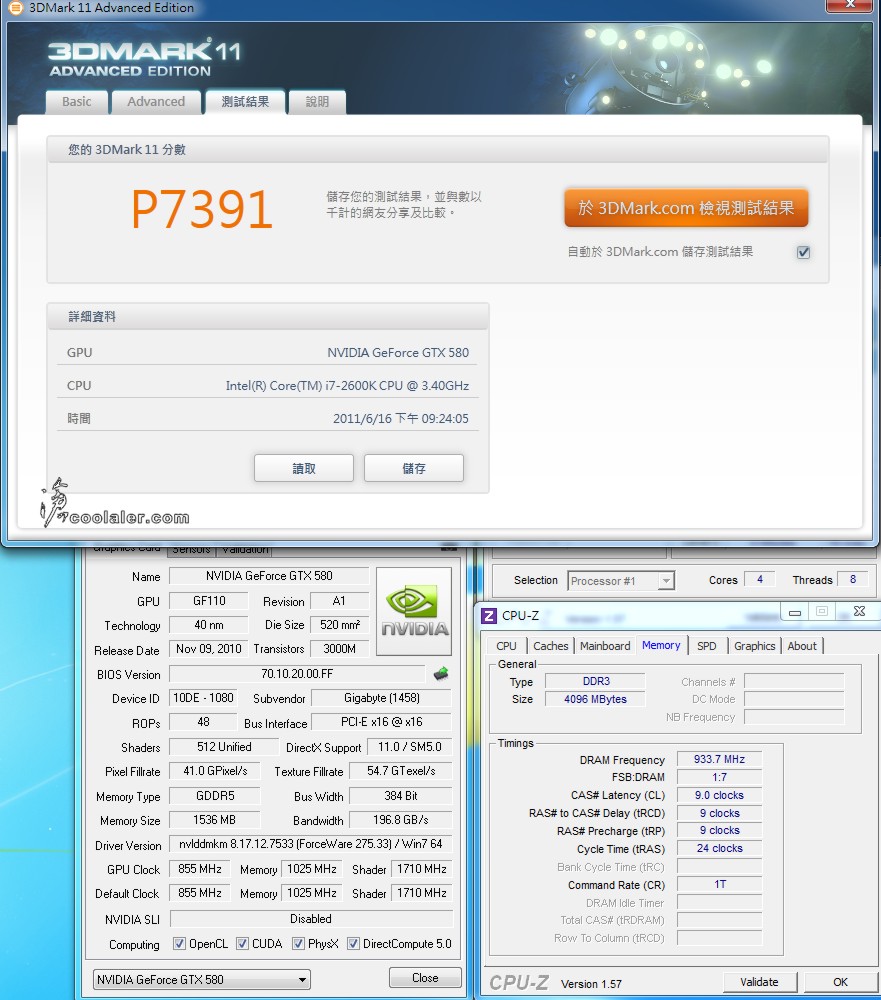Click the NVIDIA logo in GPU-Z
Screen dimensions: 881x1000
tap(414, 611)
